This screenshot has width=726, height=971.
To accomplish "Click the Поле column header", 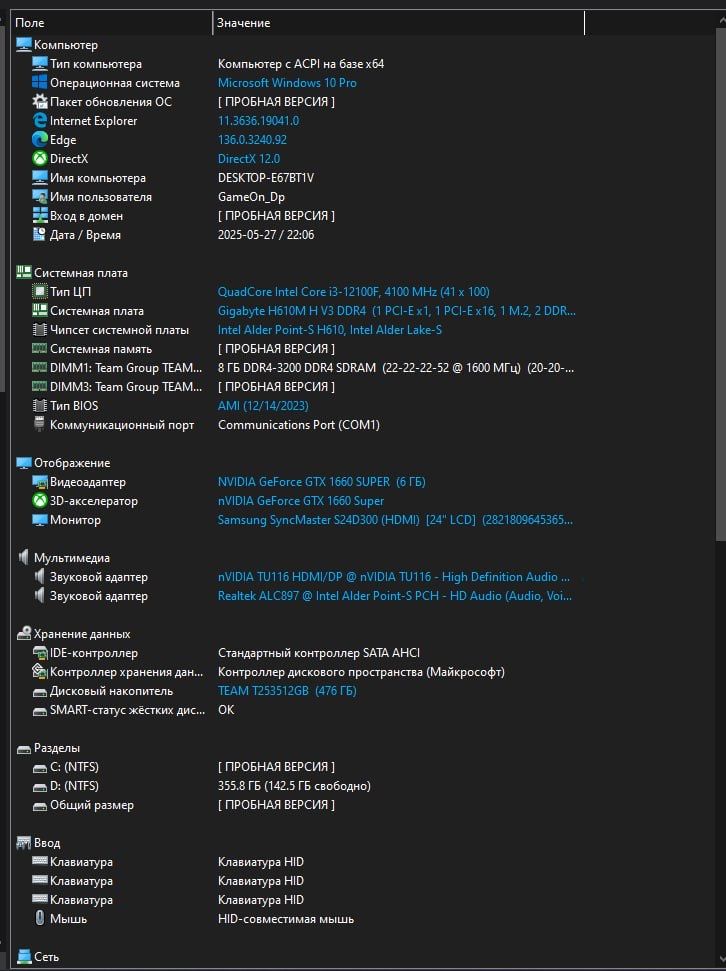I will tap(112, 23).
